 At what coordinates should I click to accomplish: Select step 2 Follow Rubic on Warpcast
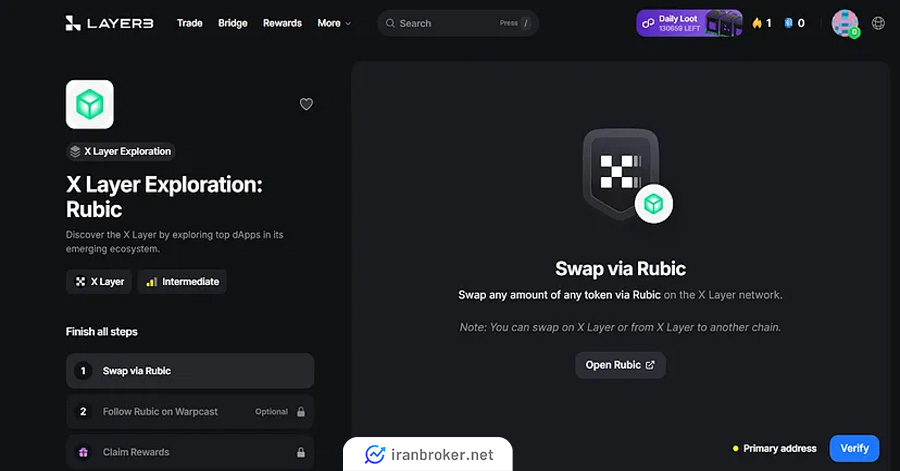click(x=190, y=411)
